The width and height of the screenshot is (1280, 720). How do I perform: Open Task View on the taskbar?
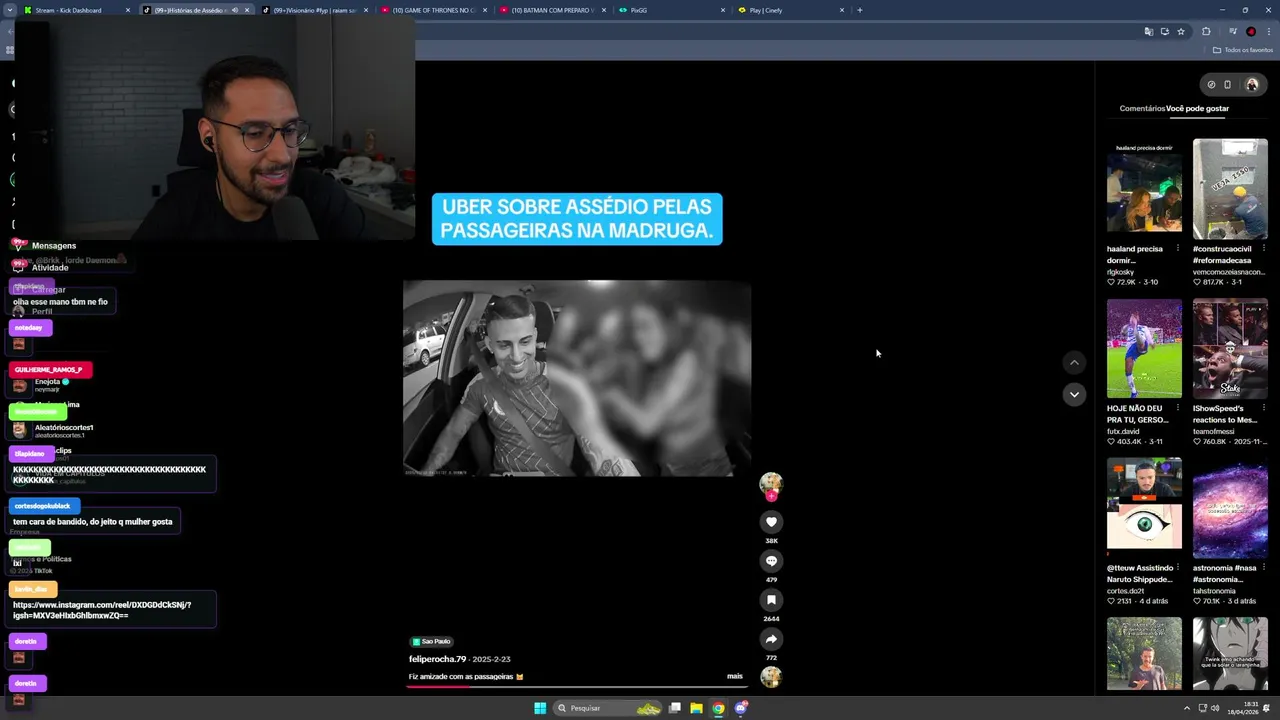point(675,708)
